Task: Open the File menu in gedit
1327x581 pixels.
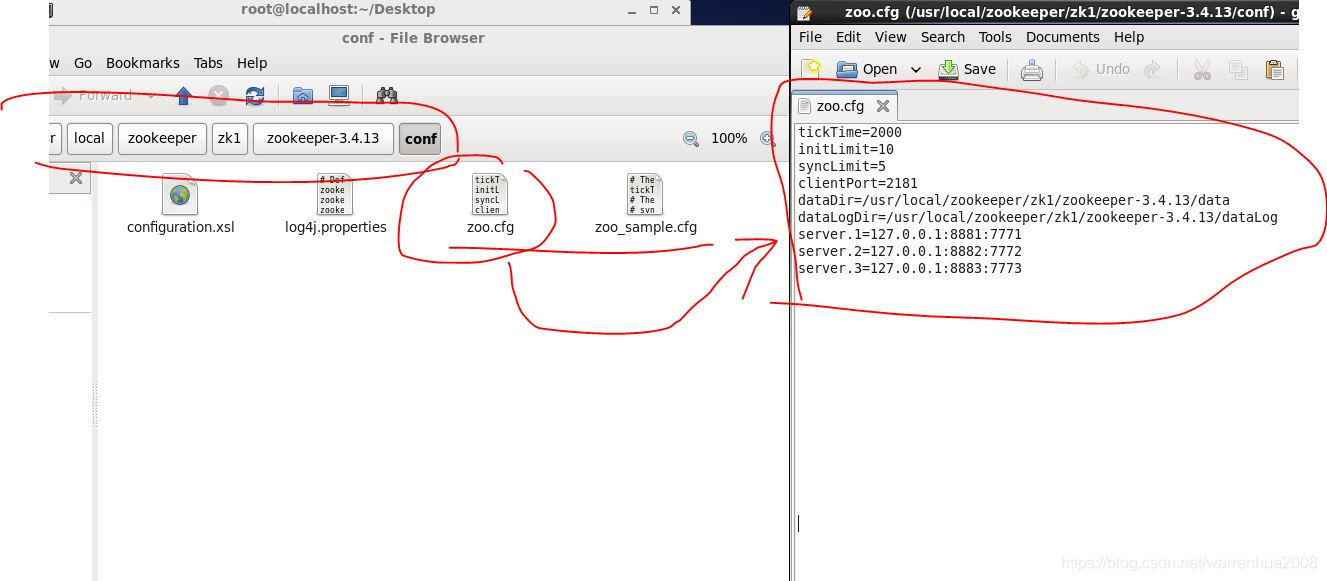Action: pyautogui.click(x=810, y=37)
